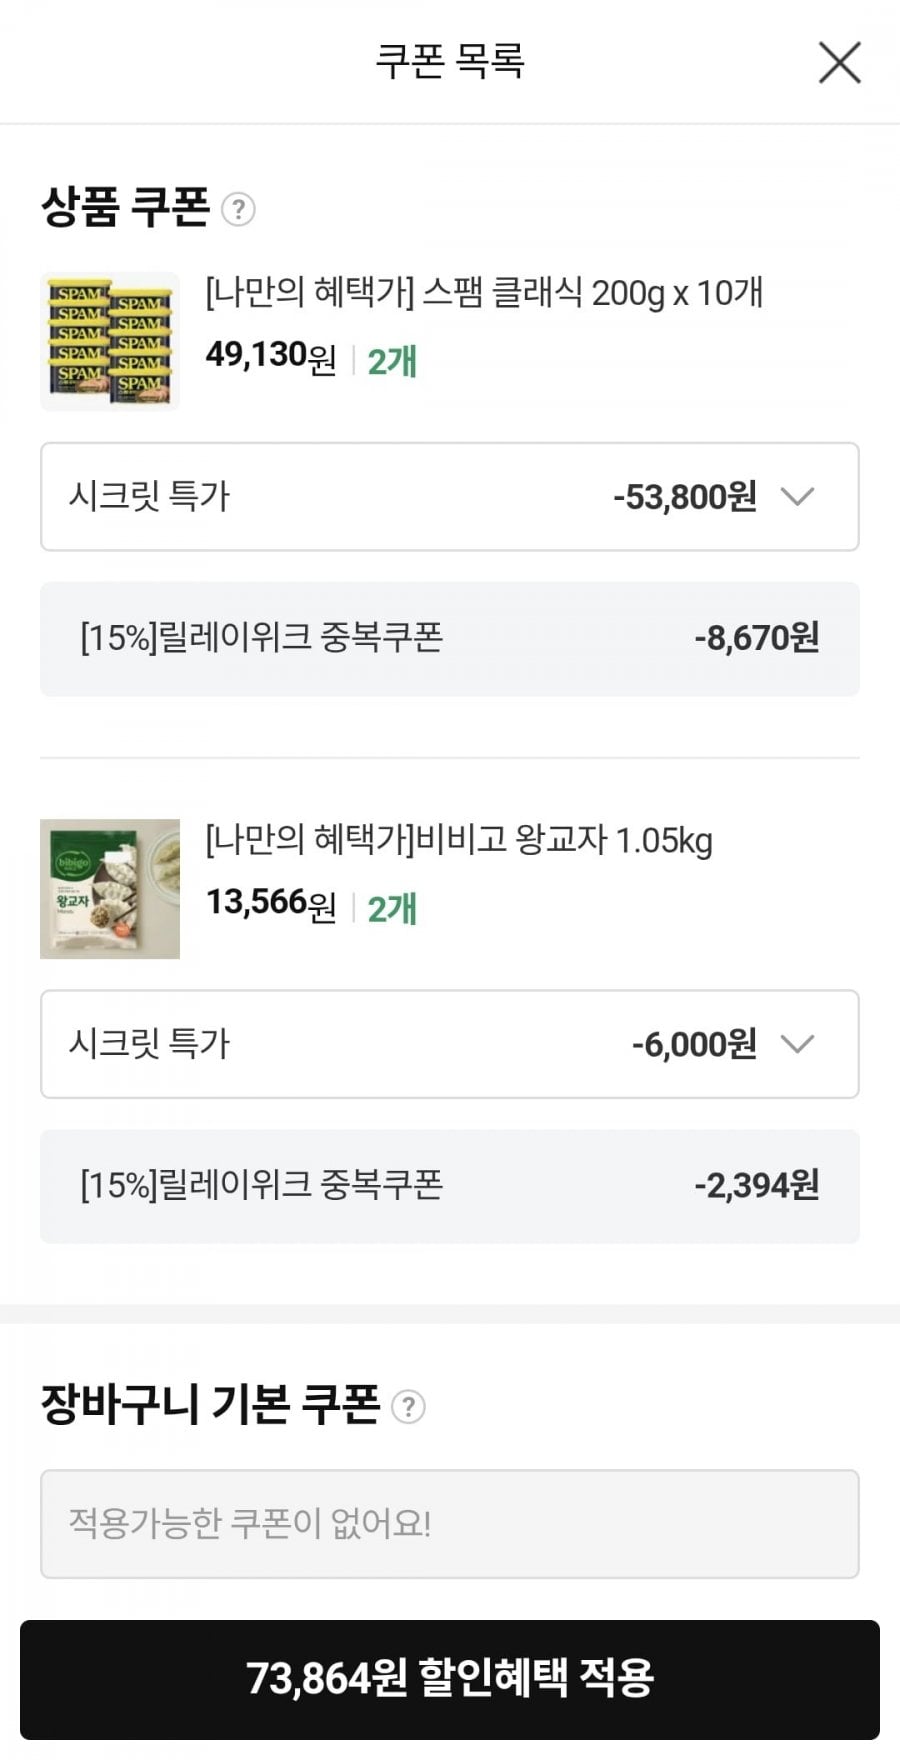900x1760 pixels.
Task: Tap the 스팸 클래식 200g x 10개 title
Action: pos(484,293)
